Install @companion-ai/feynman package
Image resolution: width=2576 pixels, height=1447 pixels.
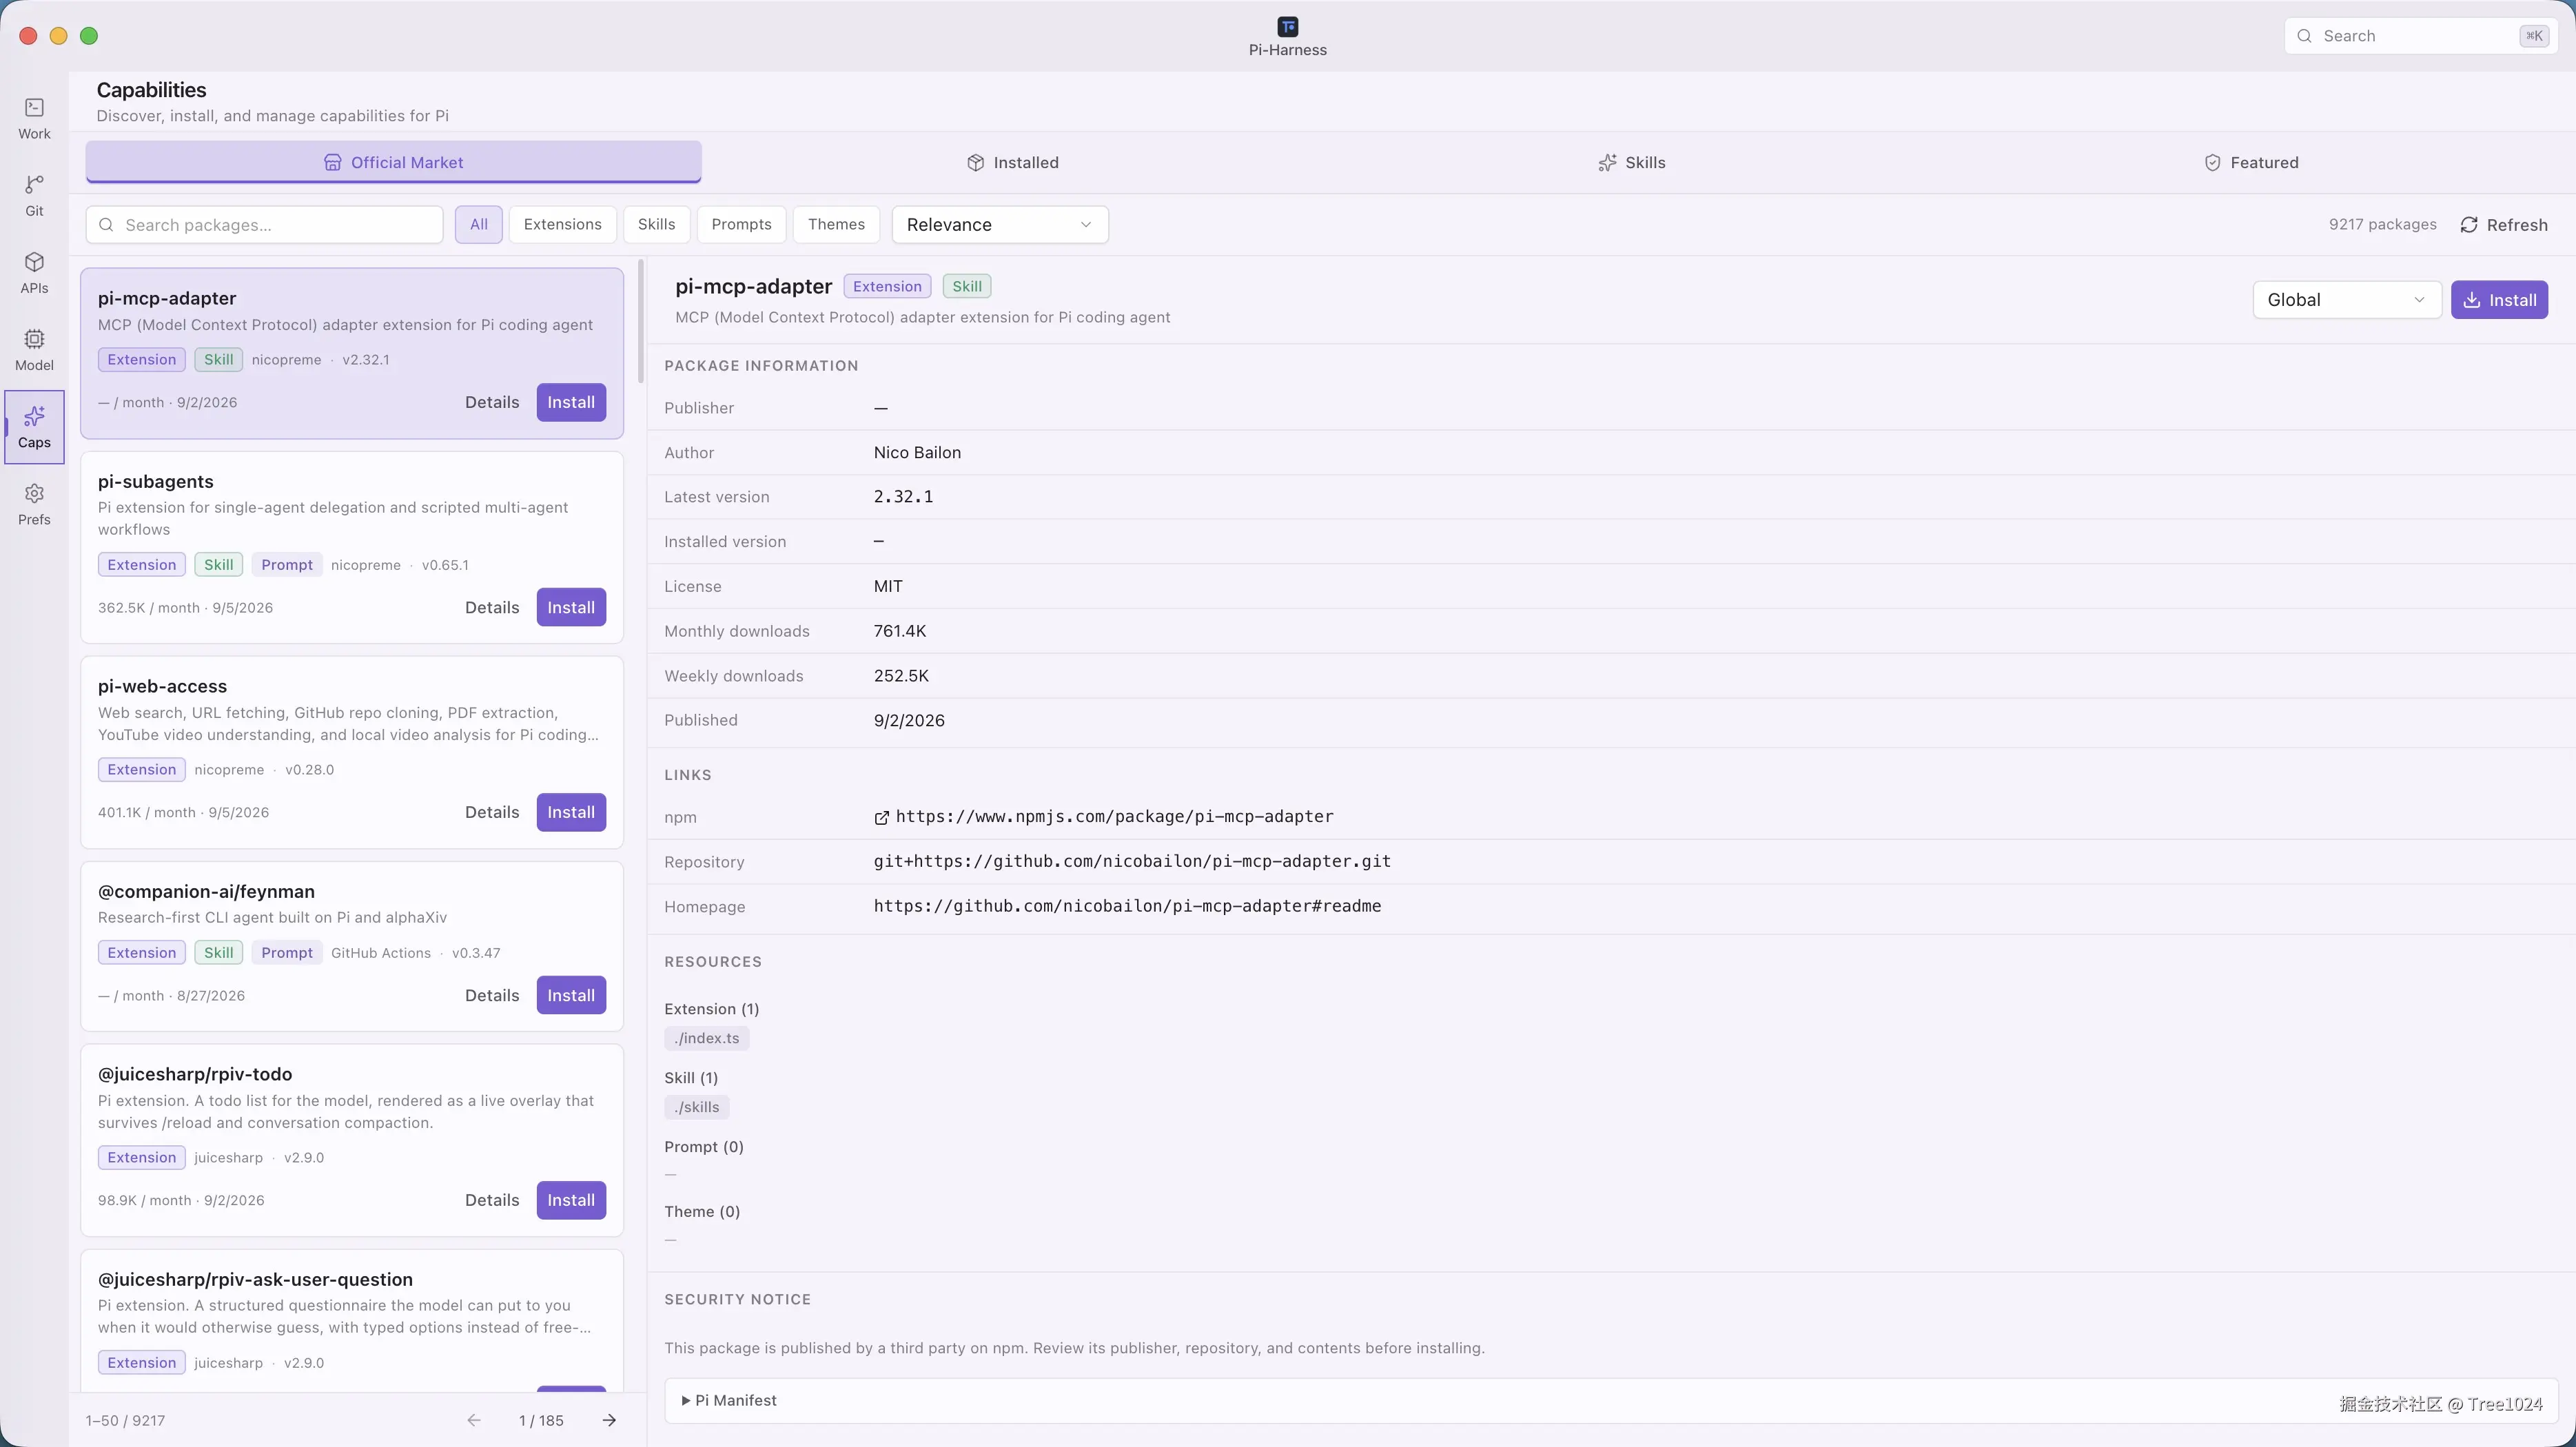click(x=571, y=995)
